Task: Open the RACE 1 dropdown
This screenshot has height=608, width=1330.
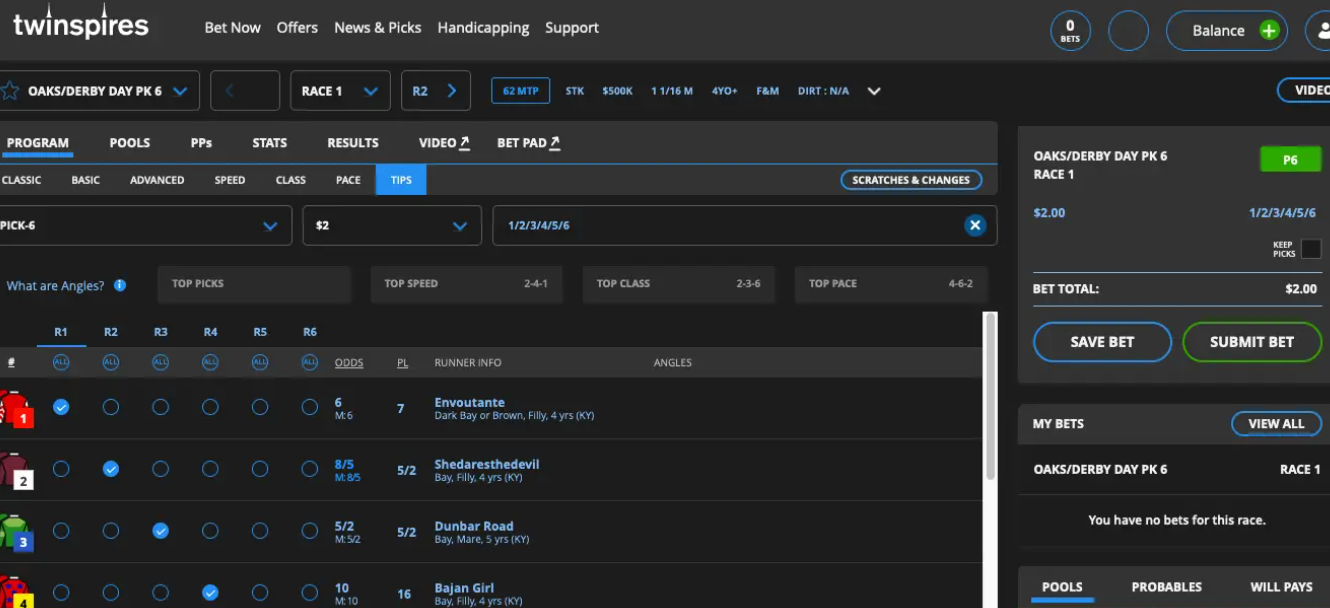Action: tap(340, 91)
